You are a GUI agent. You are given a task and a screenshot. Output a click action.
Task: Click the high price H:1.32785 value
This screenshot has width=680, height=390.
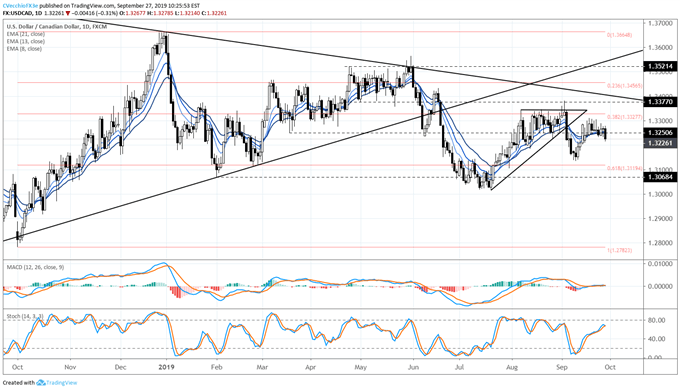click(x=160, y=13)
